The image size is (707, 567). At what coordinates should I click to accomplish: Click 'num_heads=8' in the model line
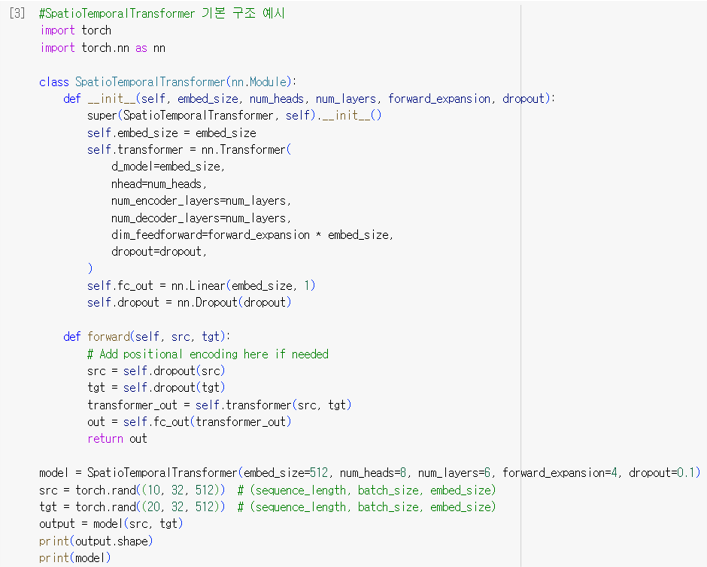(373, 472)
